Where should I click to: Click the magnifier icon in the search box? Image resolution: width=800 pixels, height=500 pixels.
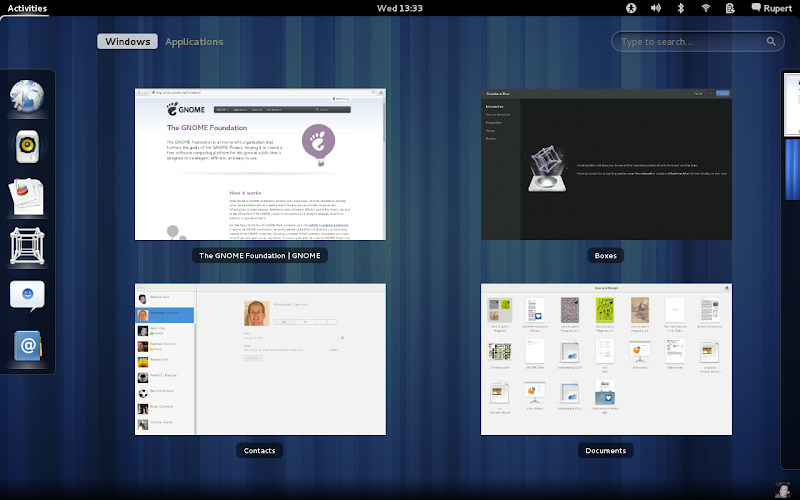[x=771, y=41]
